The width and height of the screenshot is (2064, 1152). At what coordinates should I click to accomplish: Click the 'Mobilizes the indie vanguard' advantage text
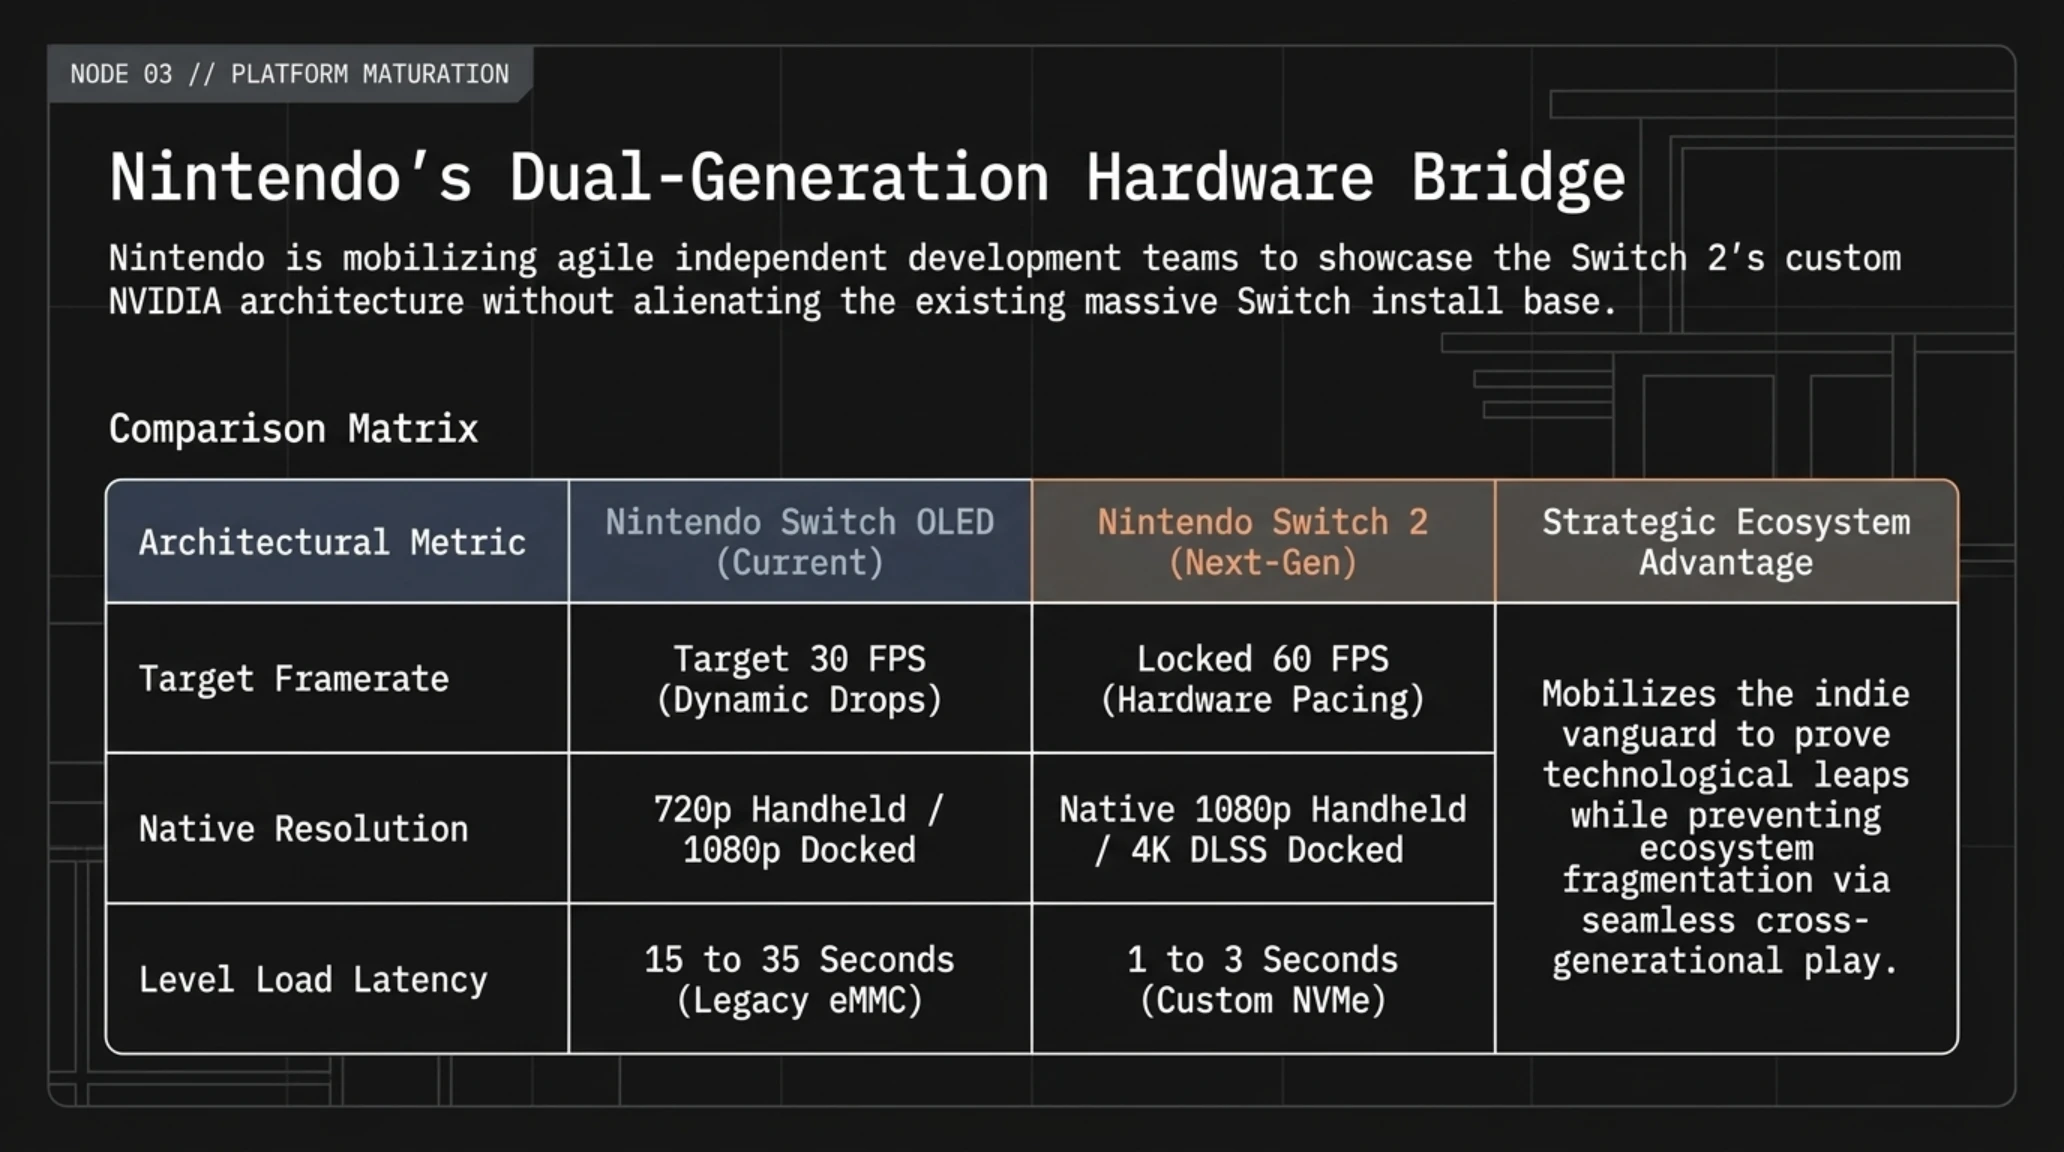click(x=1726, y=827)
